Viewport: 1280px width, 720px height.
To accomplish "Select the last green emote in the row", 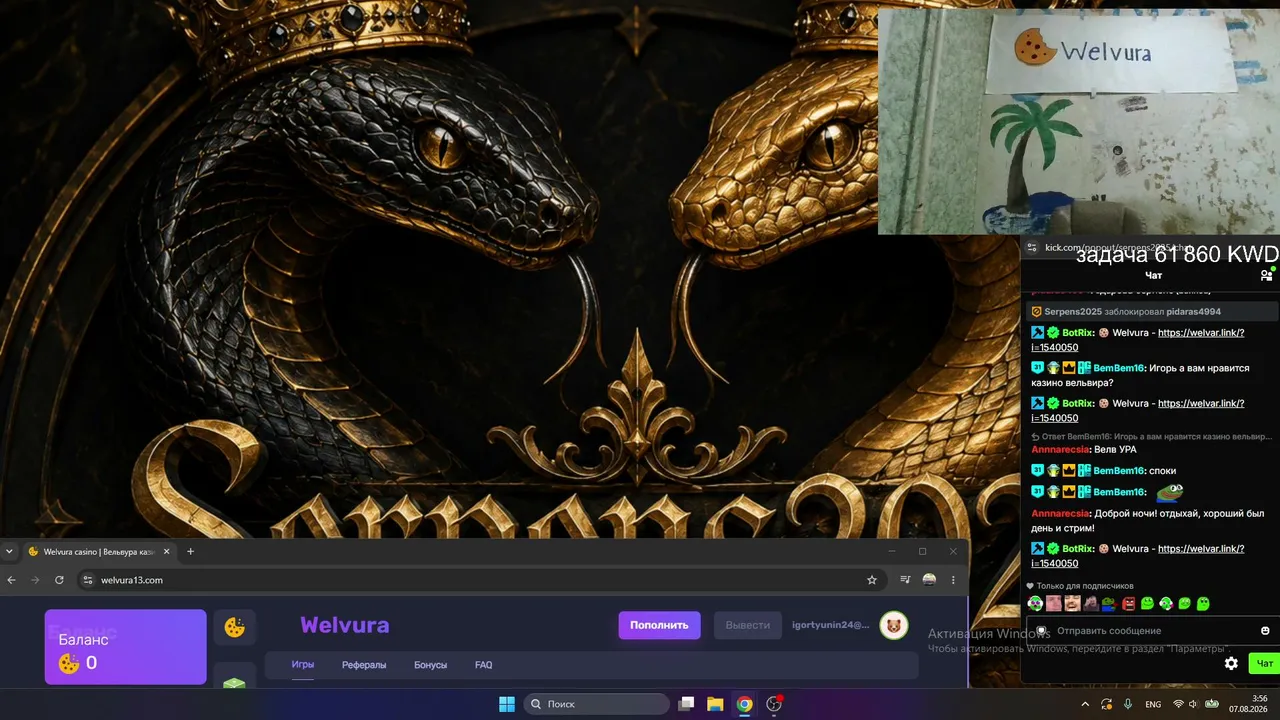I will click(x=1203, y=604).
